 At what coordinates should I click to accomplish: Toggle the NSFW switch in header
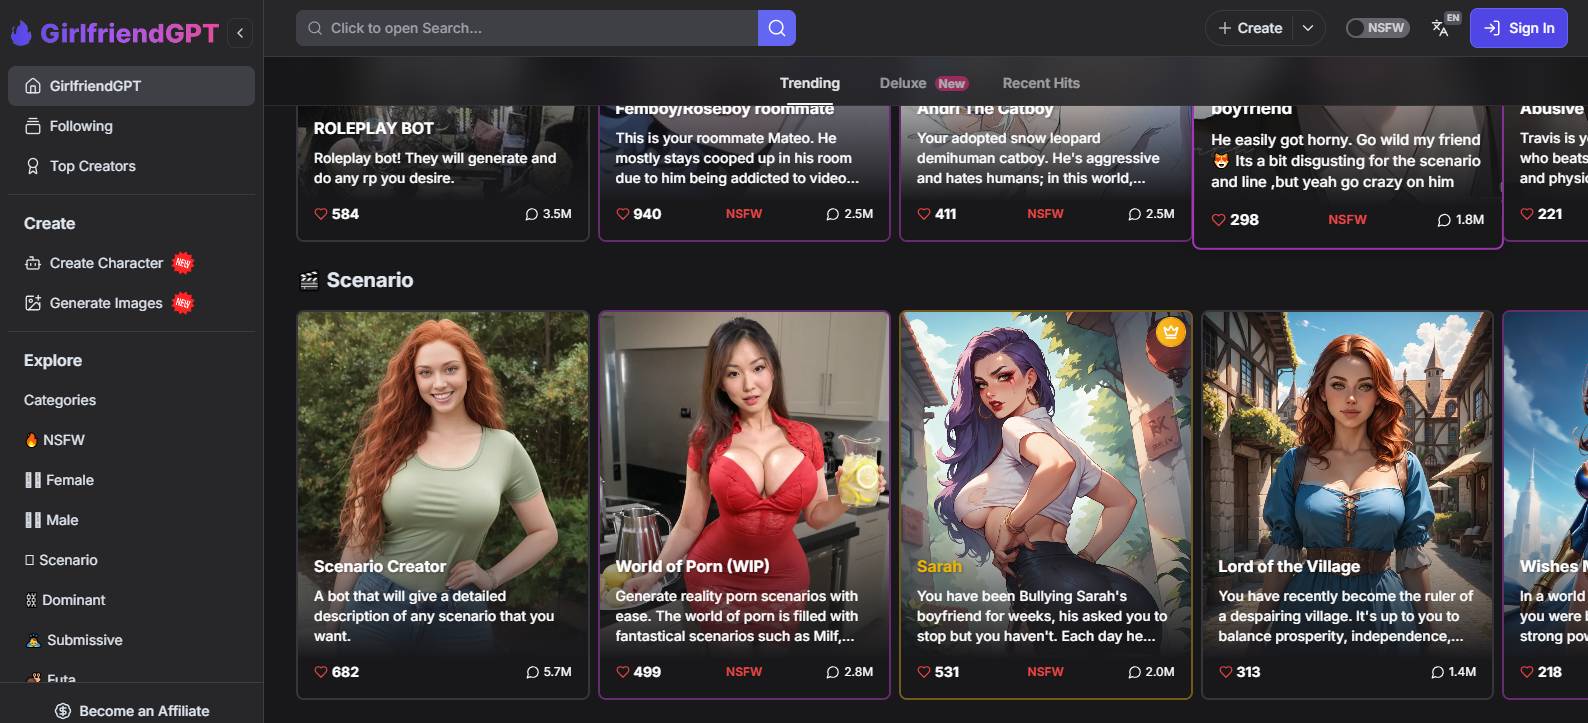pos(1377,28)
